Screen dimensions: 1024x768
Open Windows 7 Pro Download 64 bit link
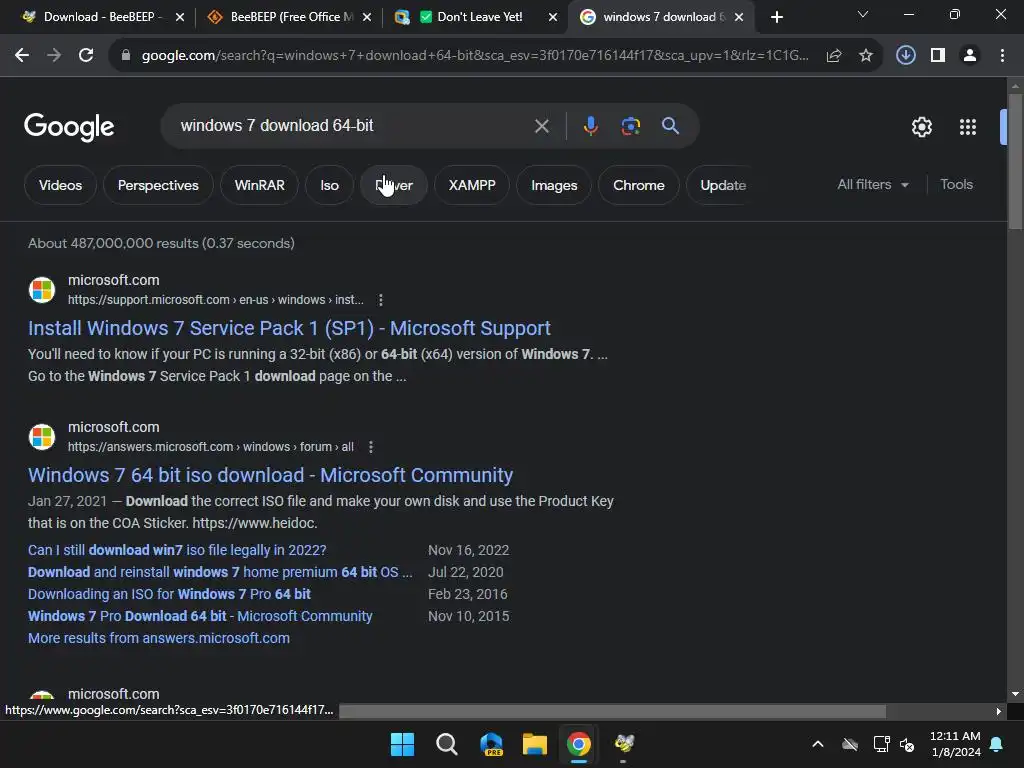[200, 616]
